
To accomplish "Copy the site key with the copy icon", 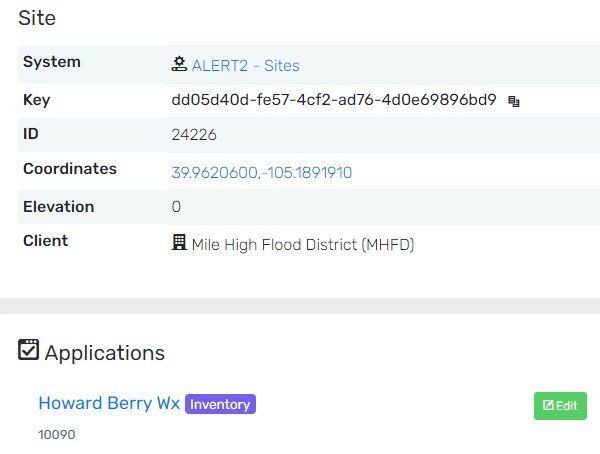I will 514,101.
